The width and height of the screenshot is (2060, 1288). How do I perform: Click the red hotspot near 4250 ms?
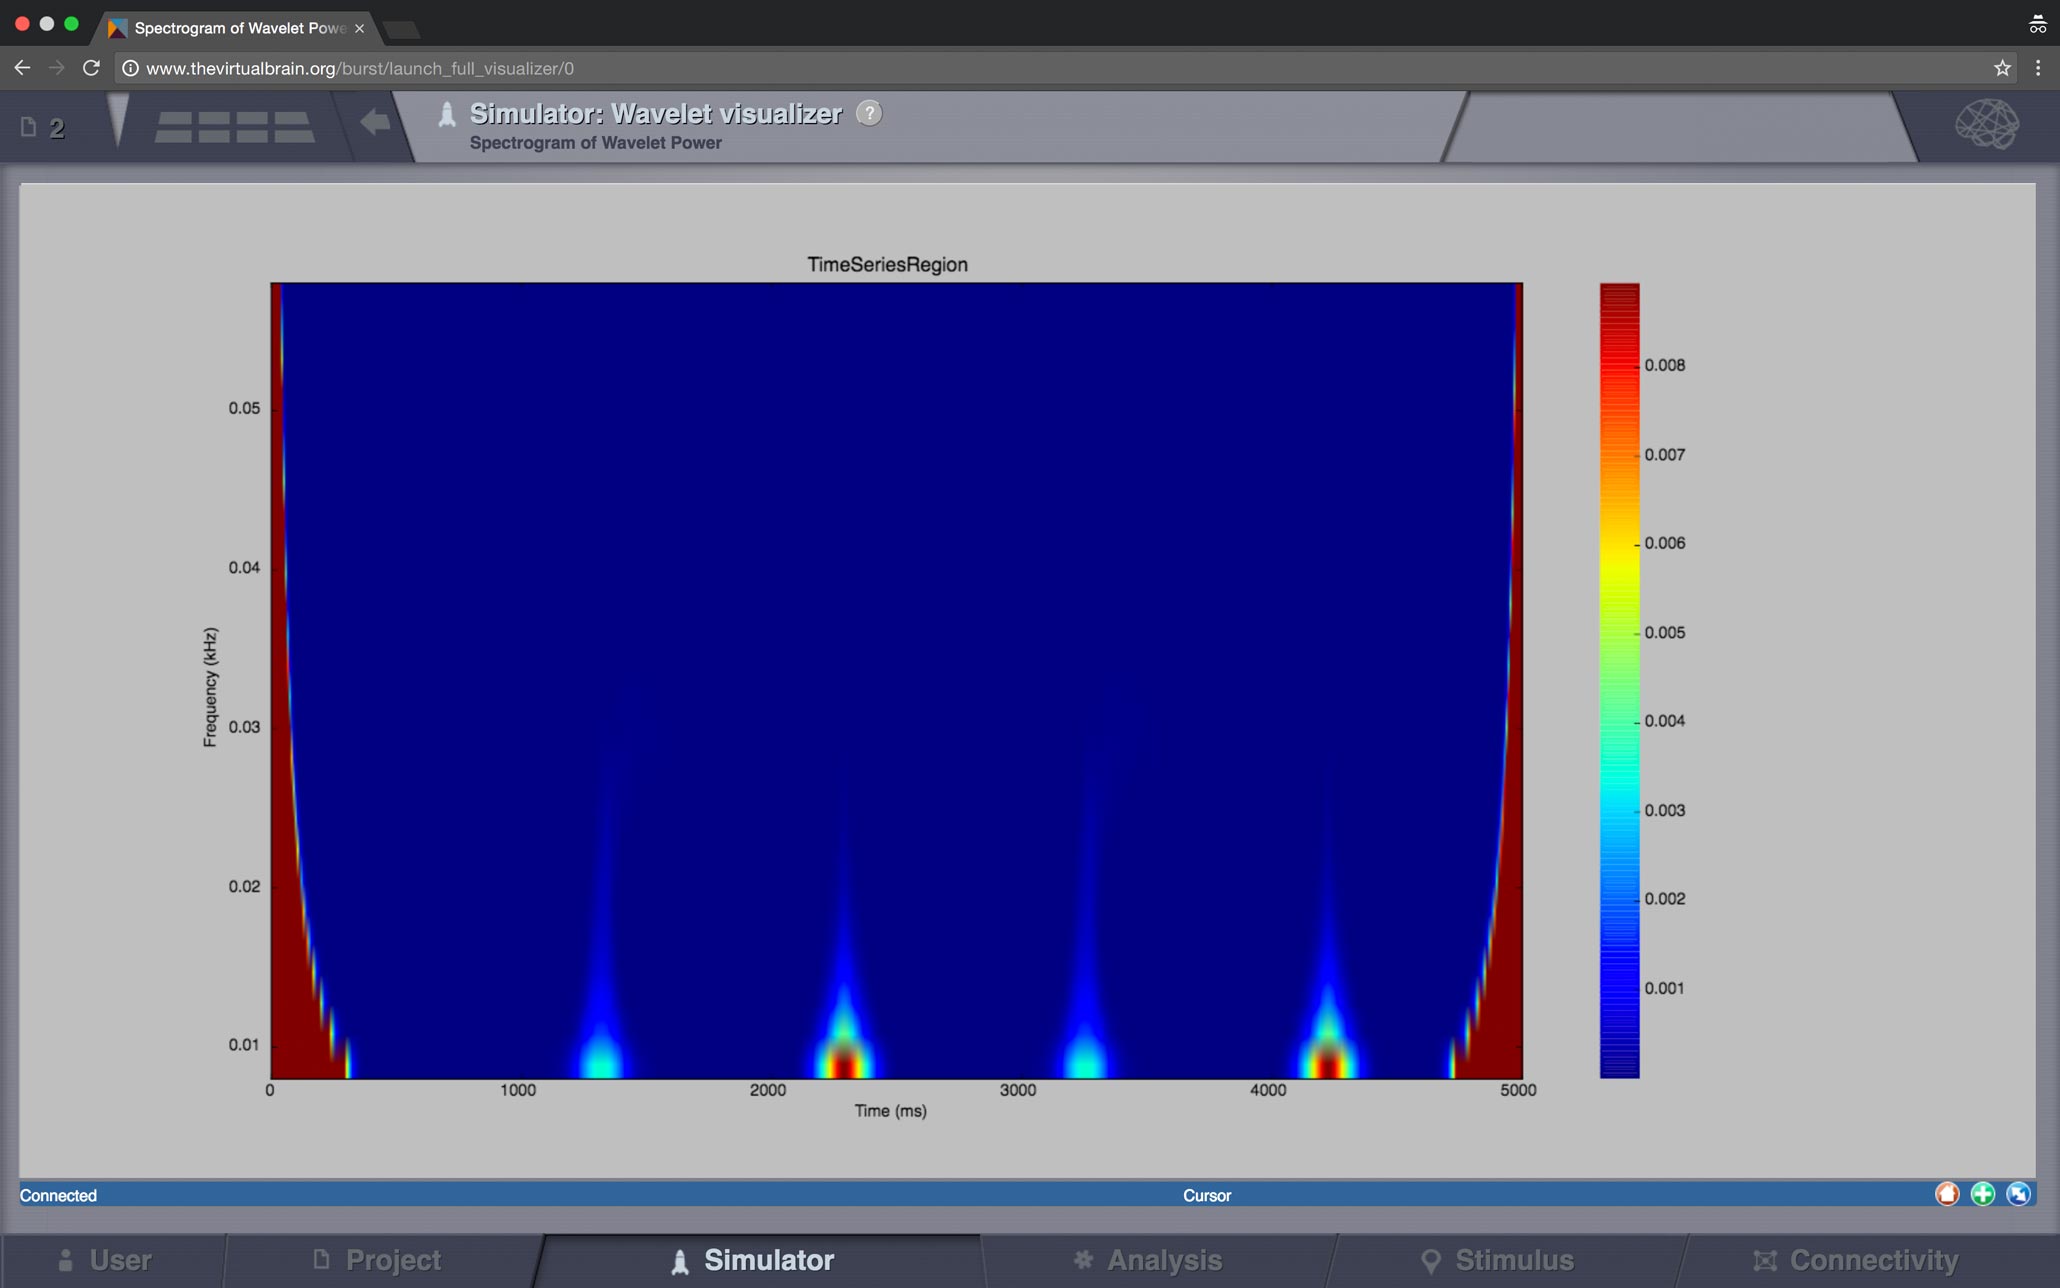[1328, 1062]
